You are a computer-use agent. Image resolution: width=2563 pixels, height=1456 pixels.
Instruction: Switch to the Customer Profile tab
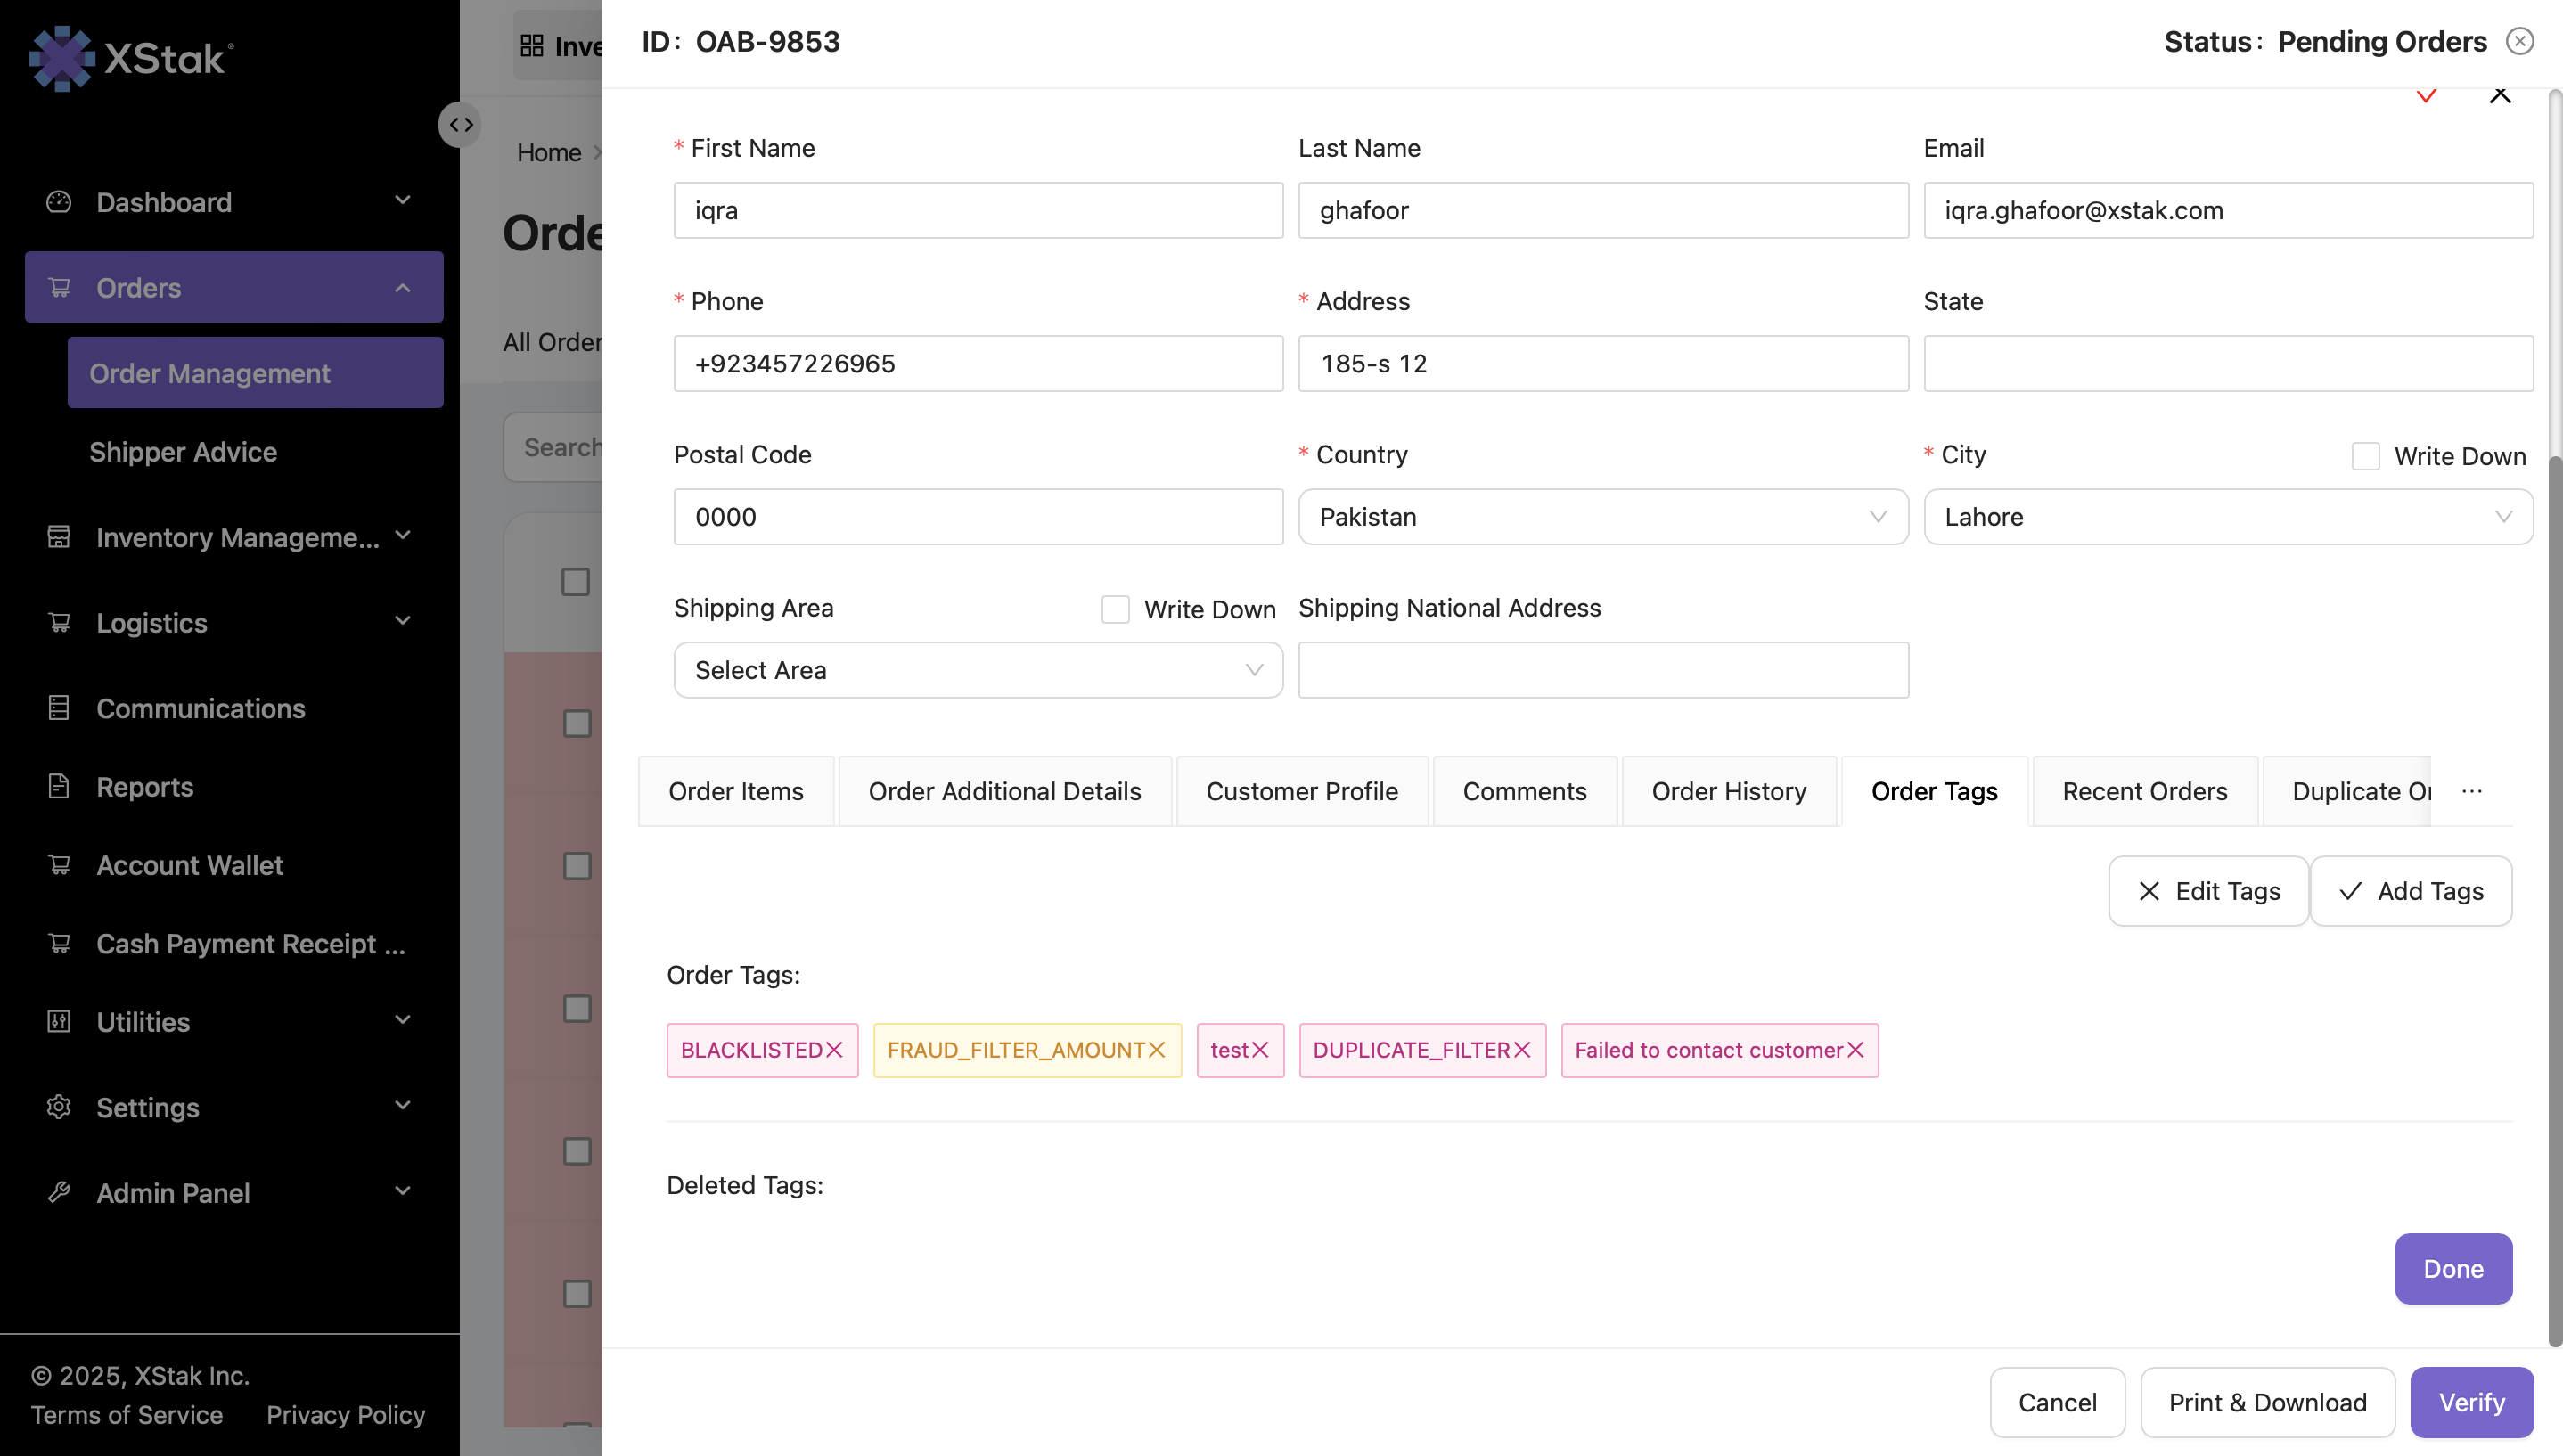[1302, 791]
